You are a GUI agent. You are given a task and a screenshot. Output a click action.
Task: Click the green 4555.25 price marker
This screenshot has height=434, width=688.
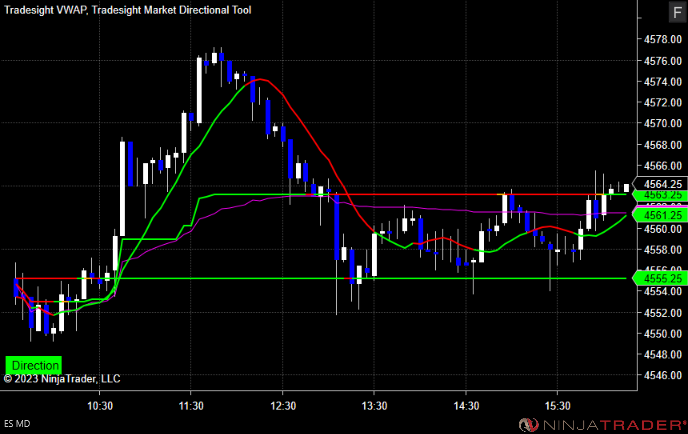click(660, 278)
